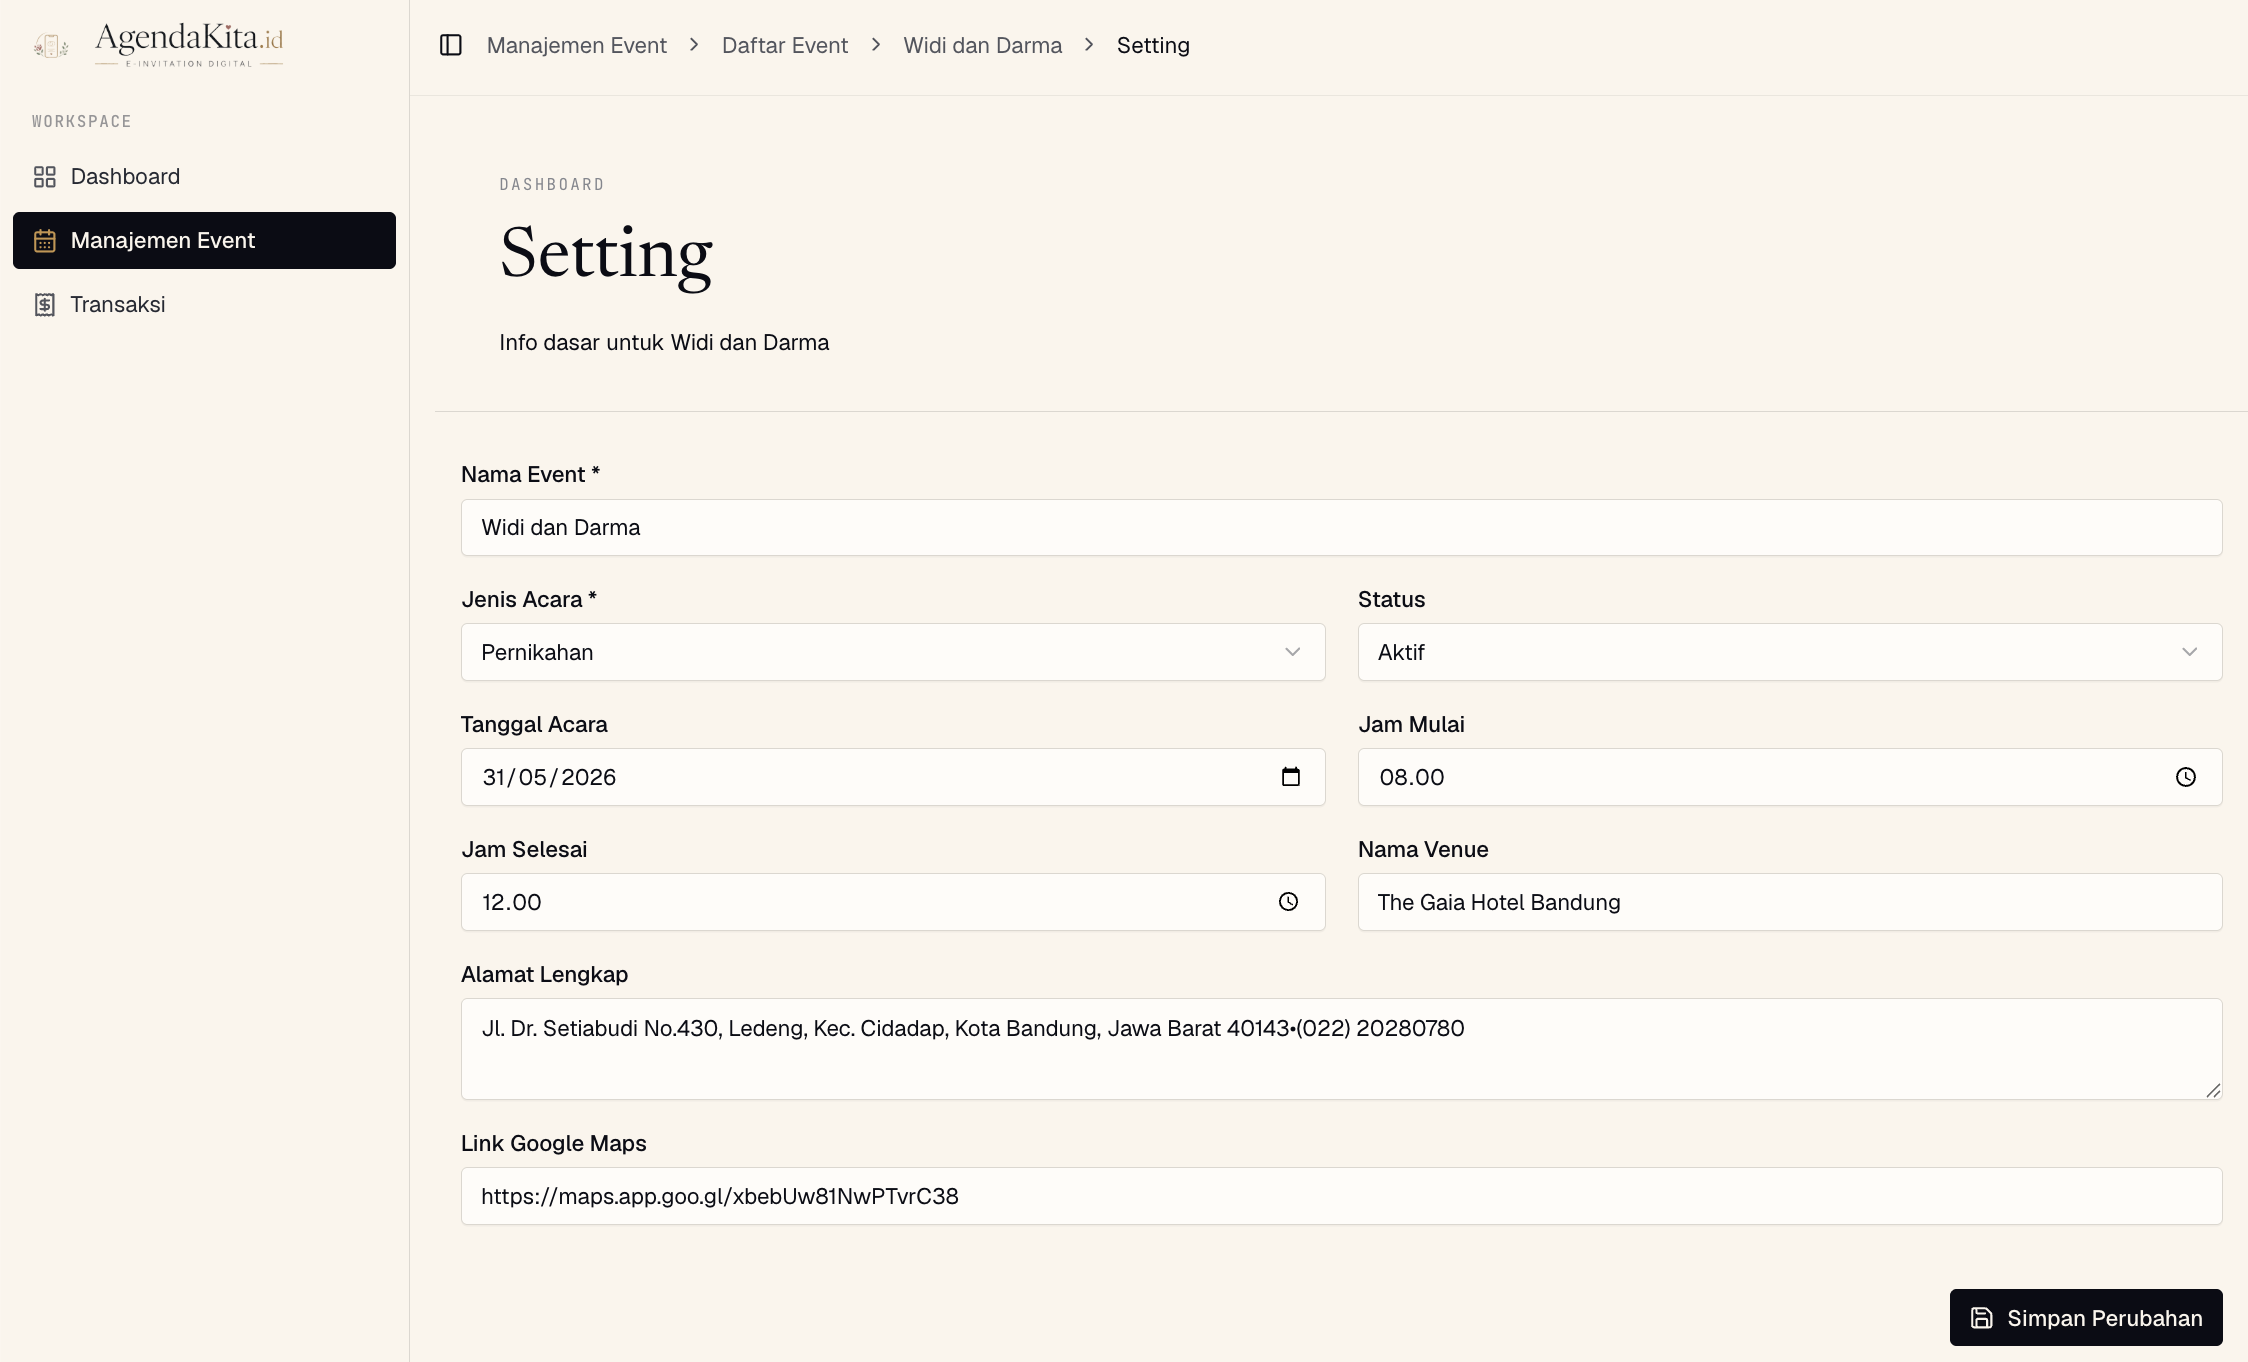The width and height of the screenshot is (2248, 1362).
Task: Click the Link Google Maps field
Action: tap(1342, 1196)
